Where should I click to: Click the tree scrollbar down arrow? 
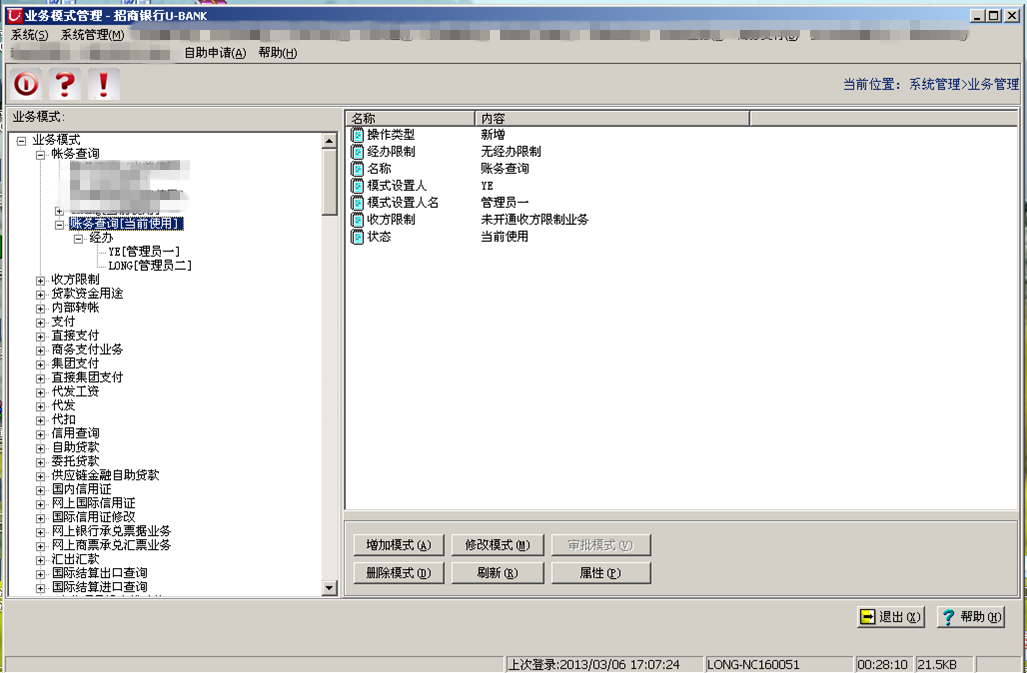[329, 588]
